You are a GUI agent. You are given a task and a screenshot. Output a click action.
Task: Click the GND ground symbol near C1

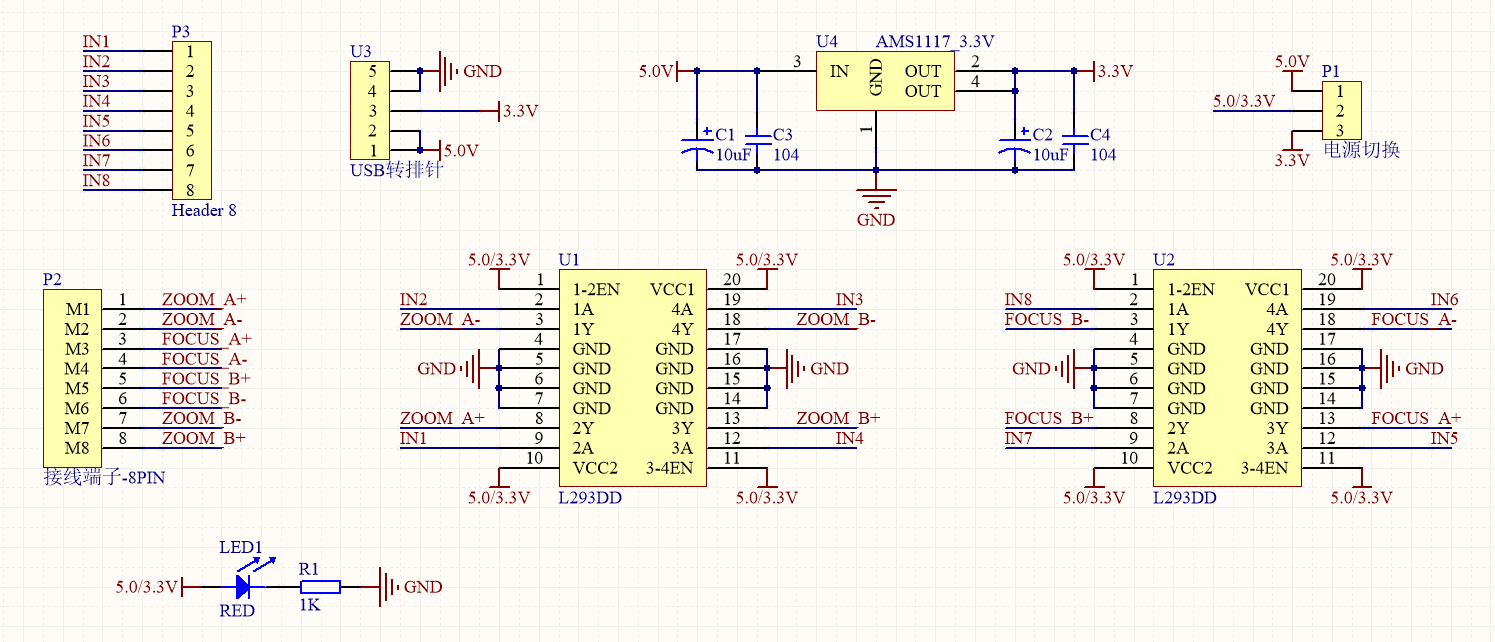[x=877, y=195]
